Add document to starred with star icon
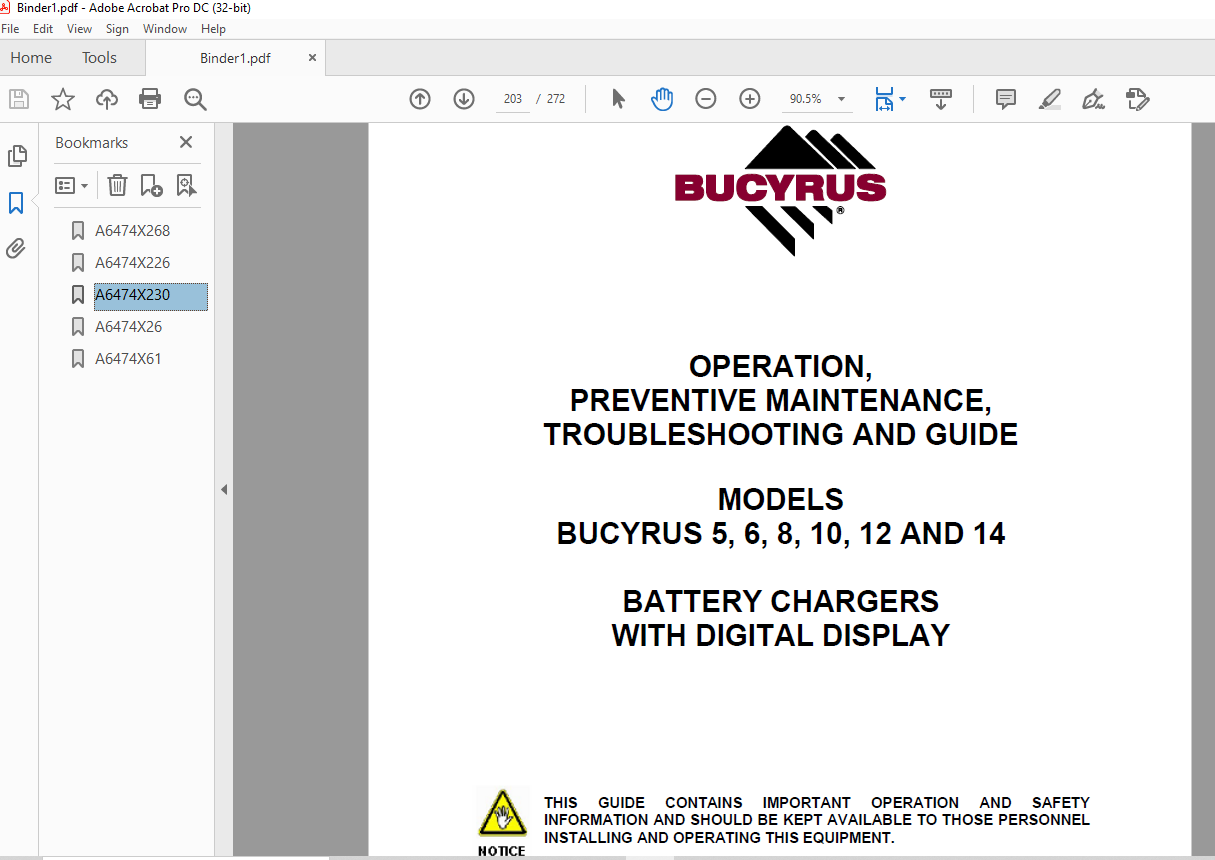1215x860 pixels. 63,99
